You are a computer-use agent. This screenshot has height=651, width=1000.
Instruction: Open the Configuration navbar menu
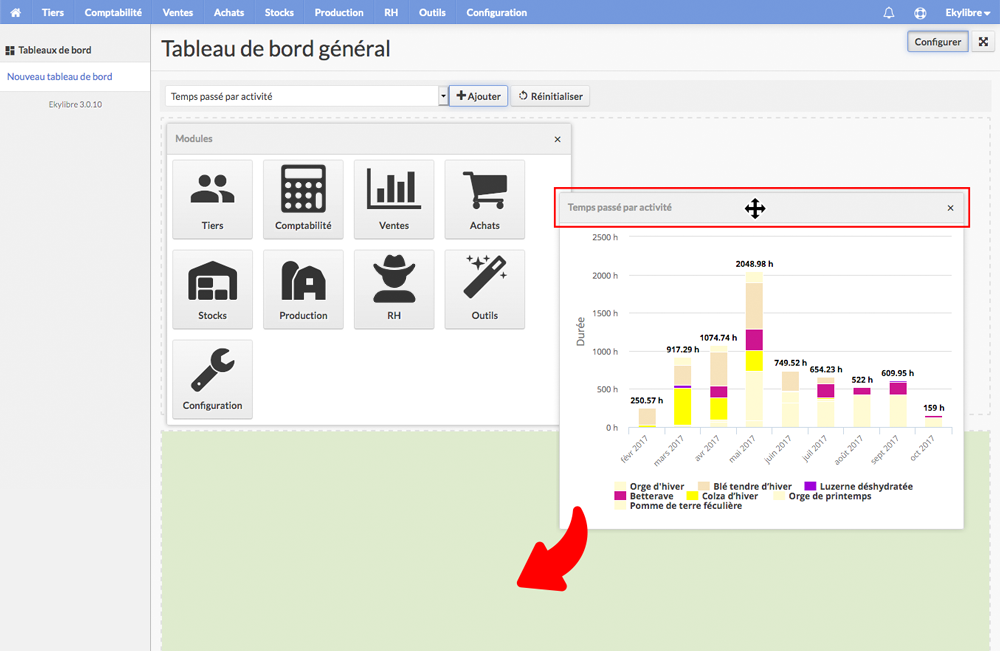(x=496, y=12)
